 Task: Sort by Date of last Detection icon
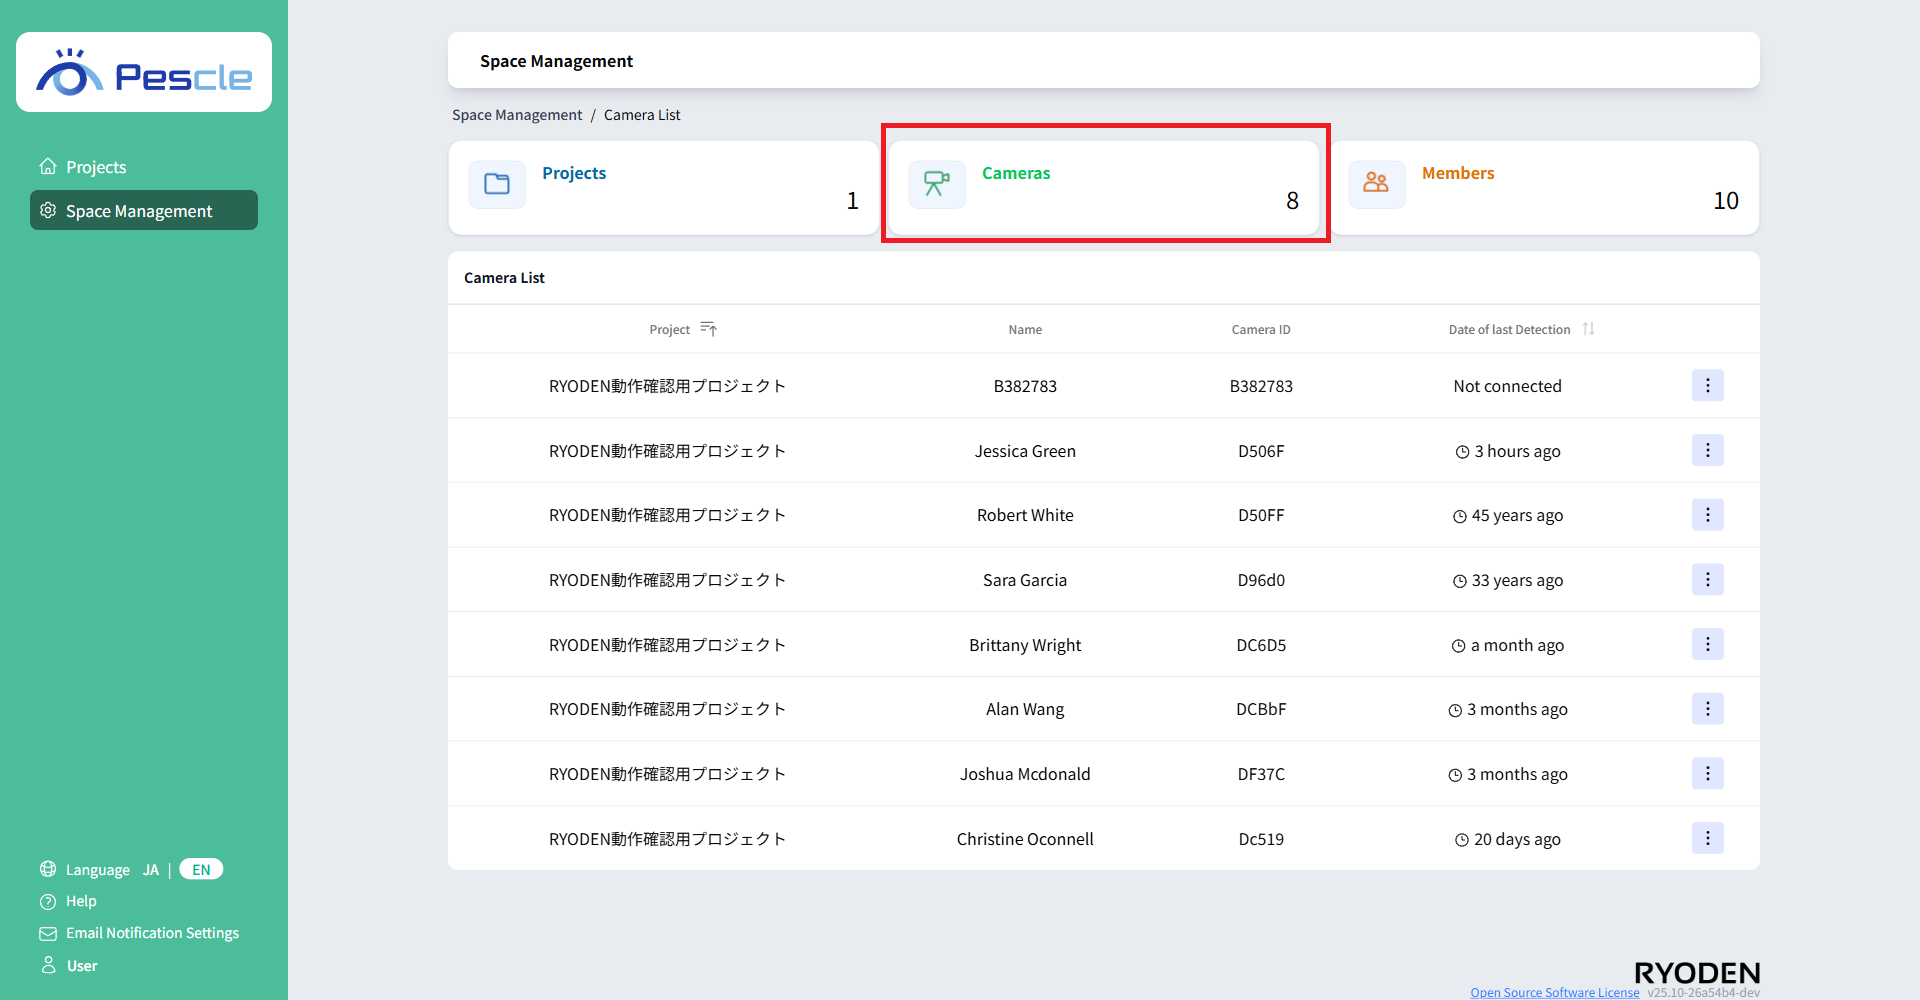point(1588,329)
